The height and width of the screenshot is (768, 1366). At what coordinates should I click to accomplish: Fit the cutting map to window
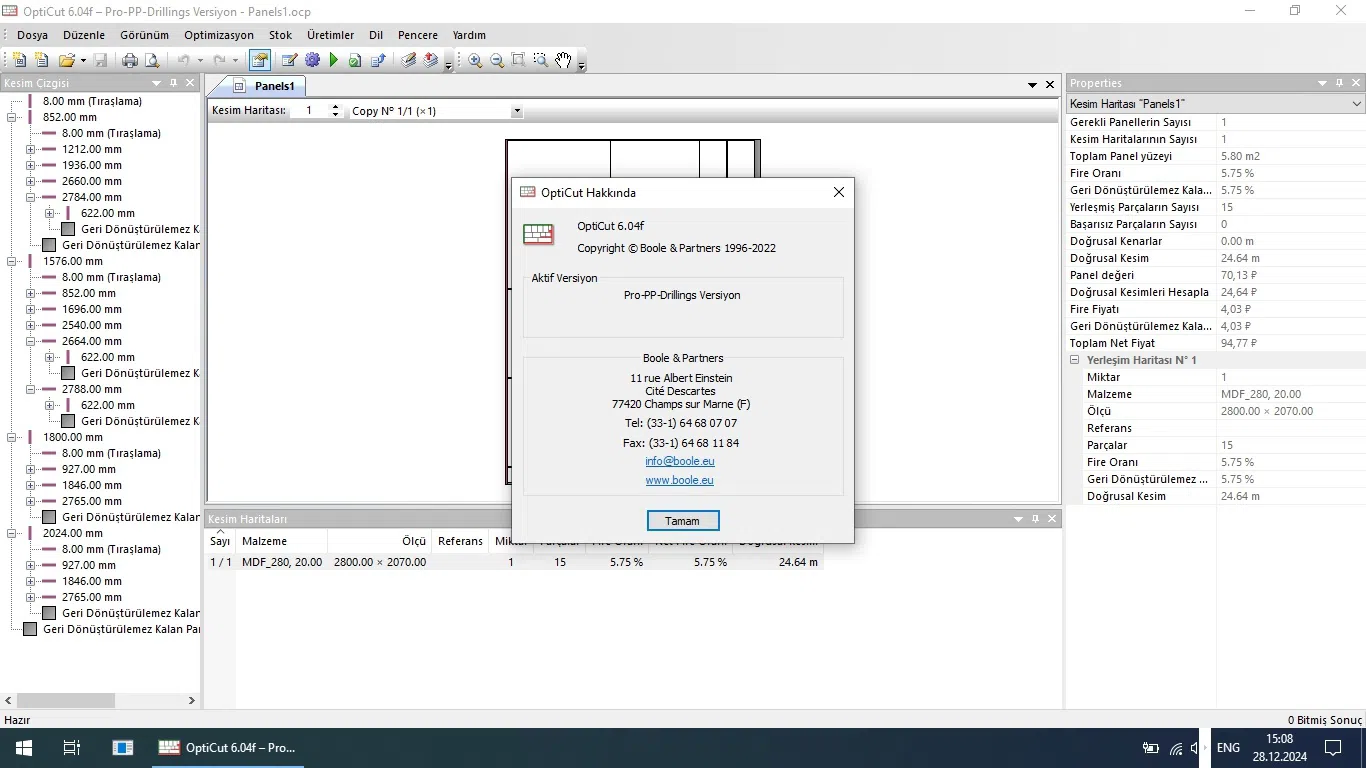tap(519, 60)
